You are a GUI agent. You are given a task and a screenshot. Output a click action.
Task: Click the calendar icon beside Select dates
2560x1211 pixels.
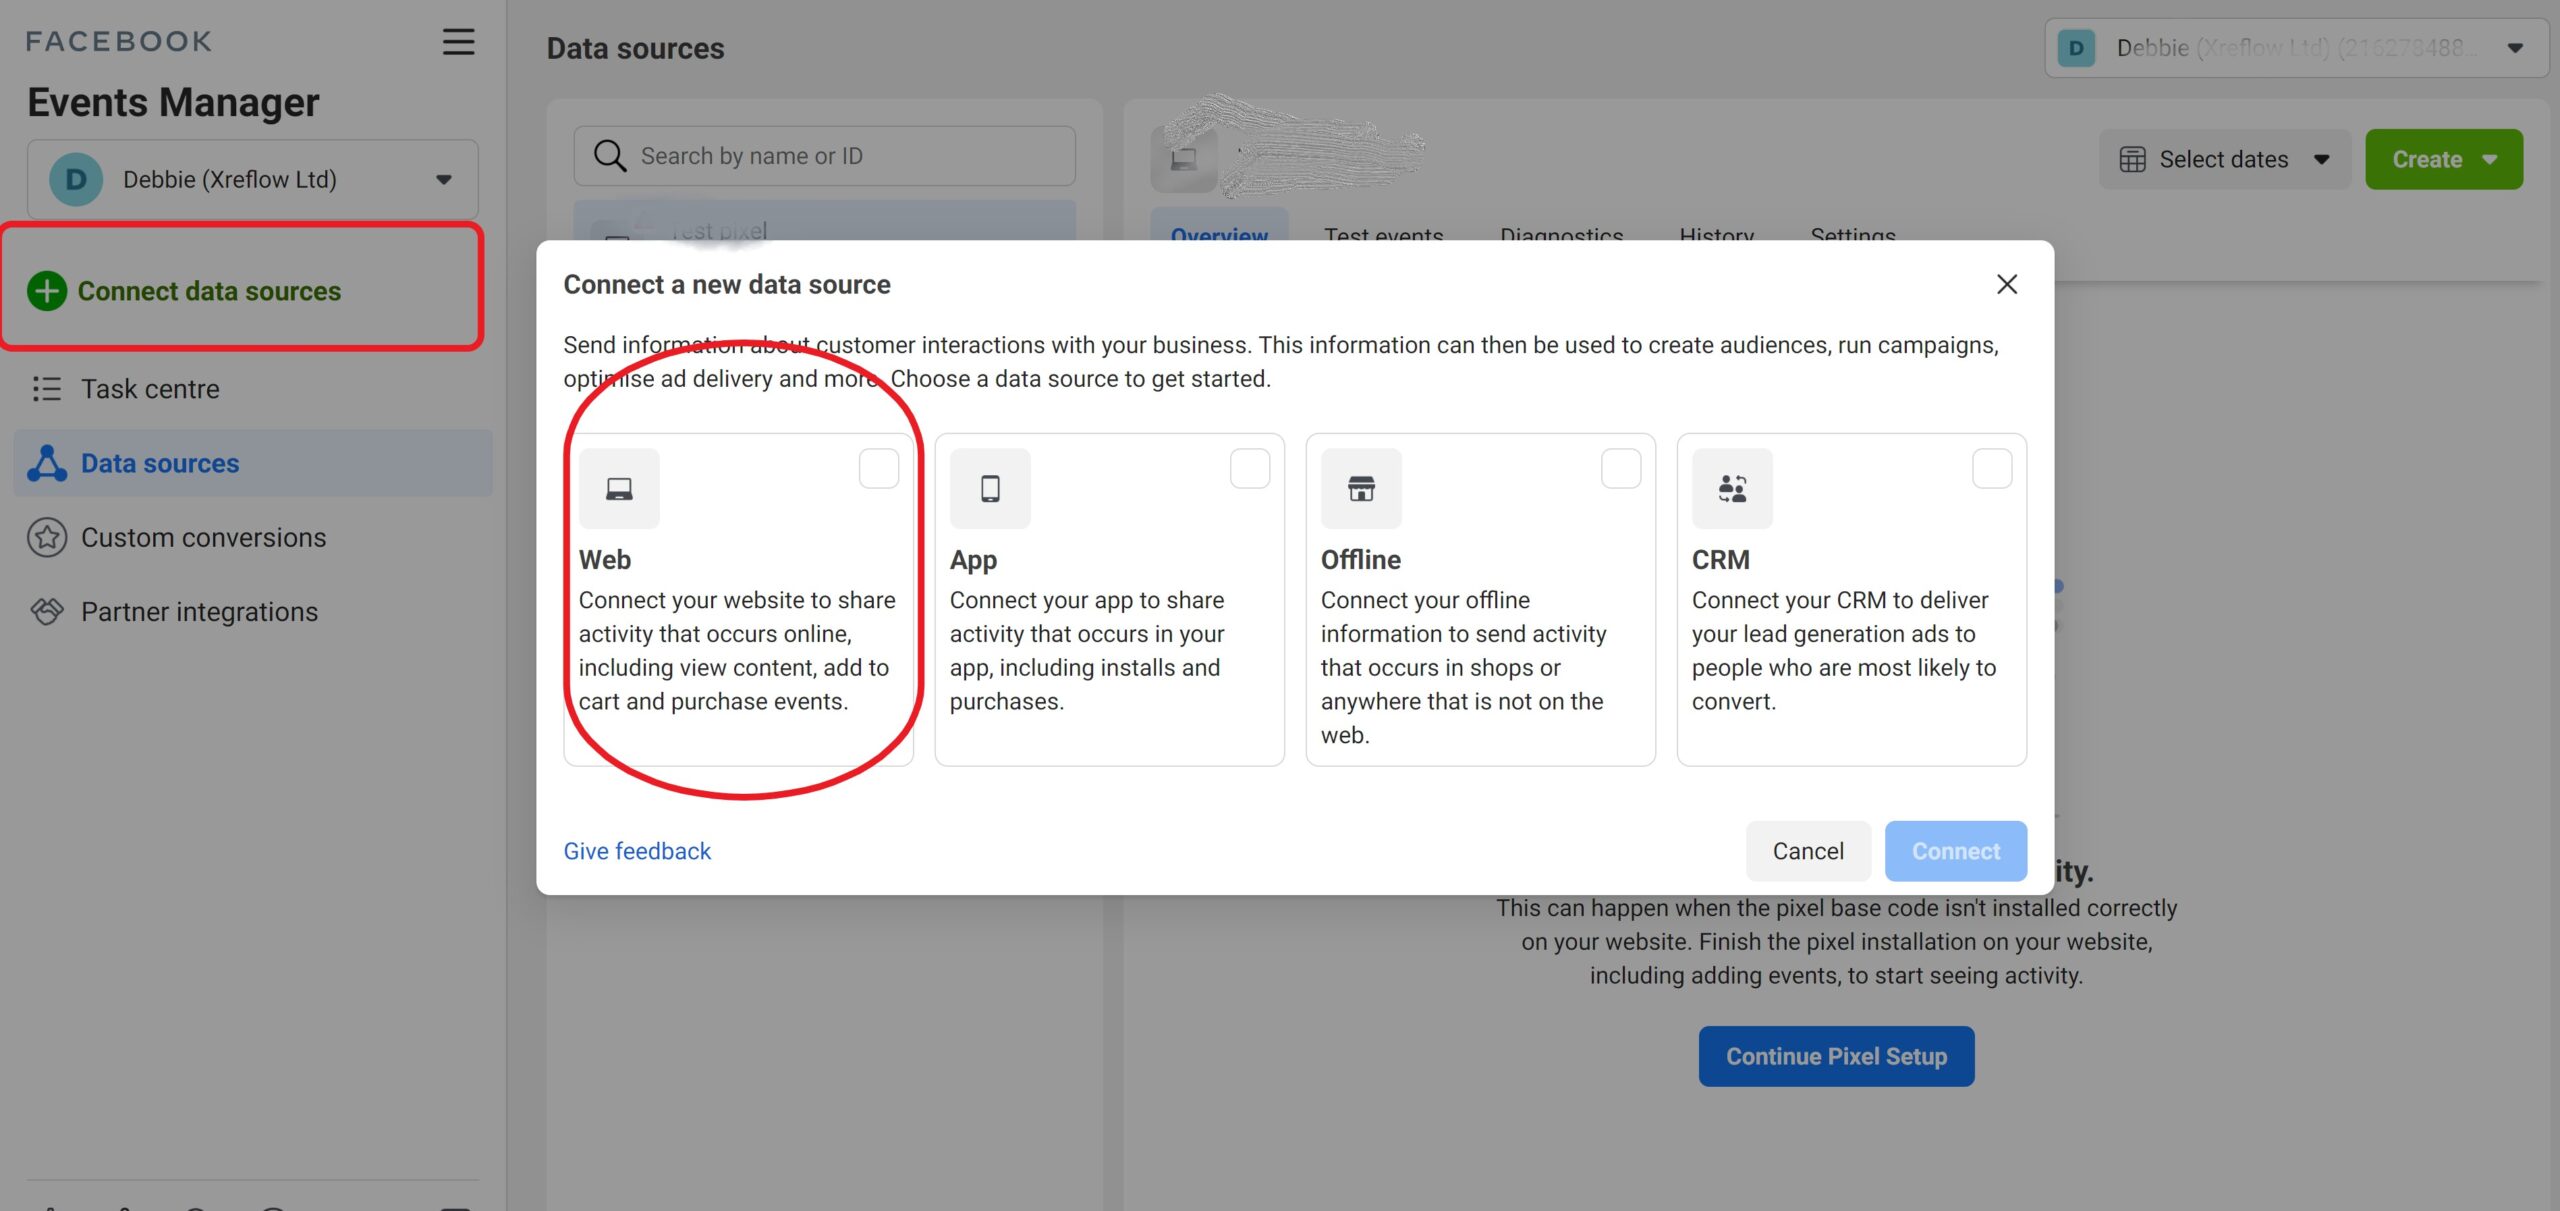click(x=2132, y=160)
